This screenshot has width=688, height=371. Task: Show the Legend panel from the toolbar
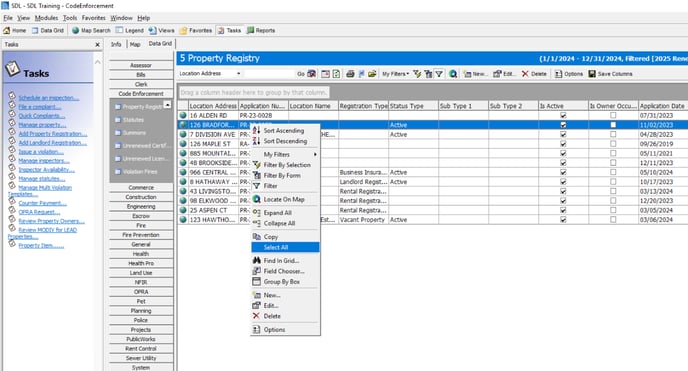point(129,31)
